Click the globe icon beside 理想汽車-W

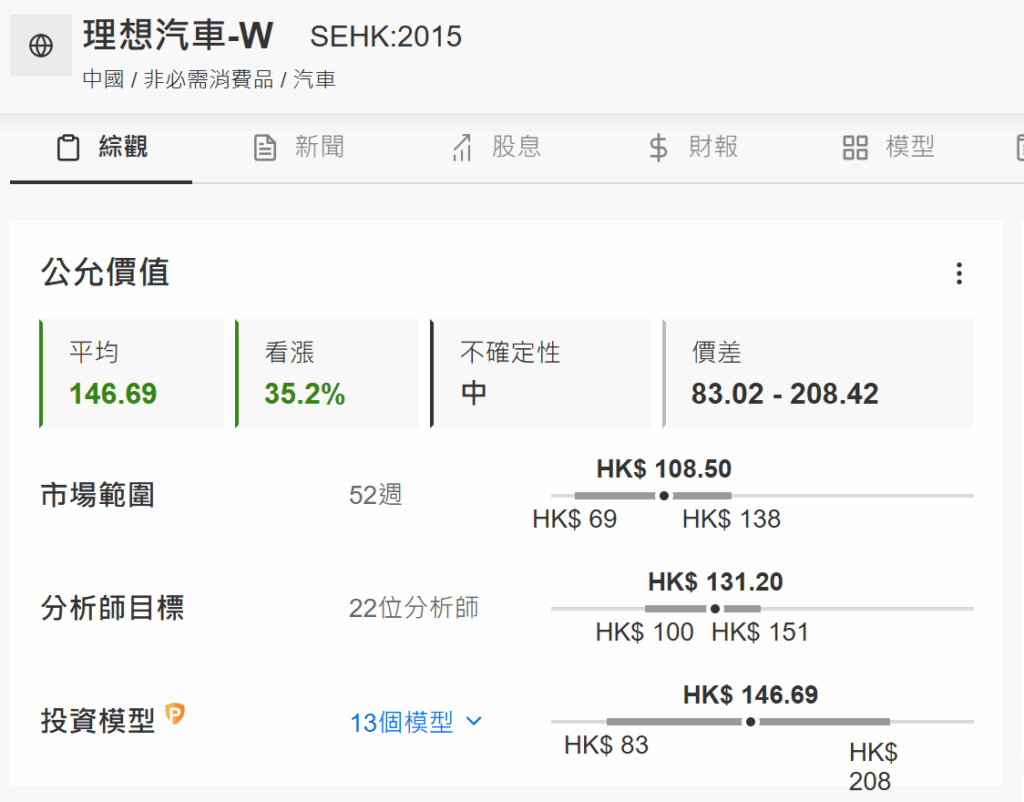tap(40, 46)
